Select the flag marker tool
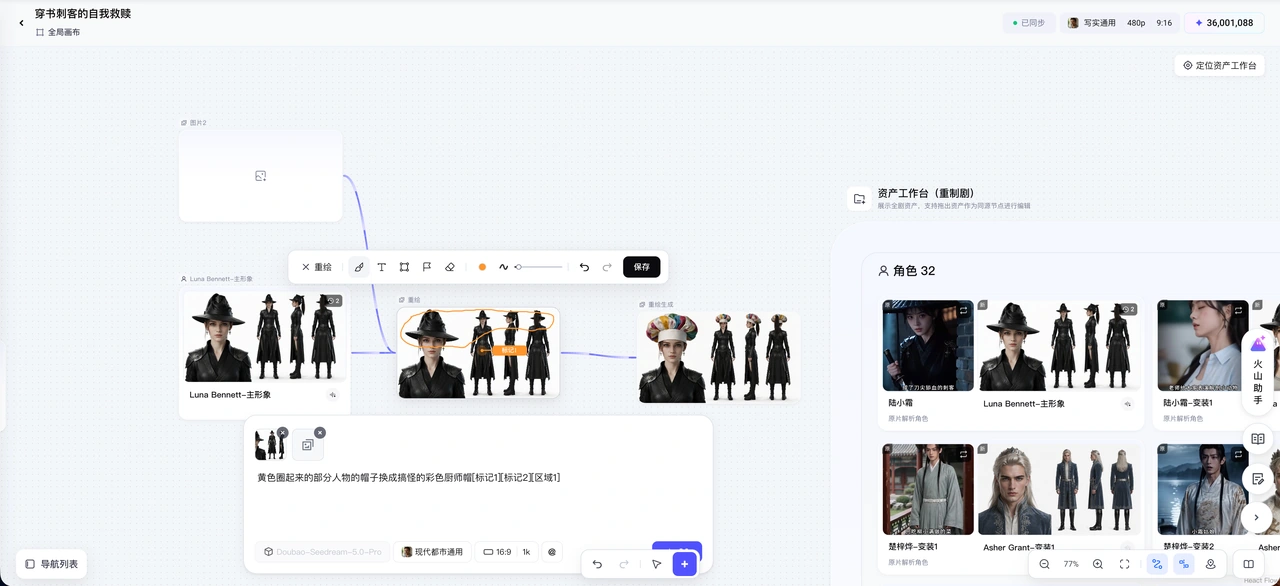This screenshot has height=586, width=1280. pyautogui.click(x=427, y=267)
